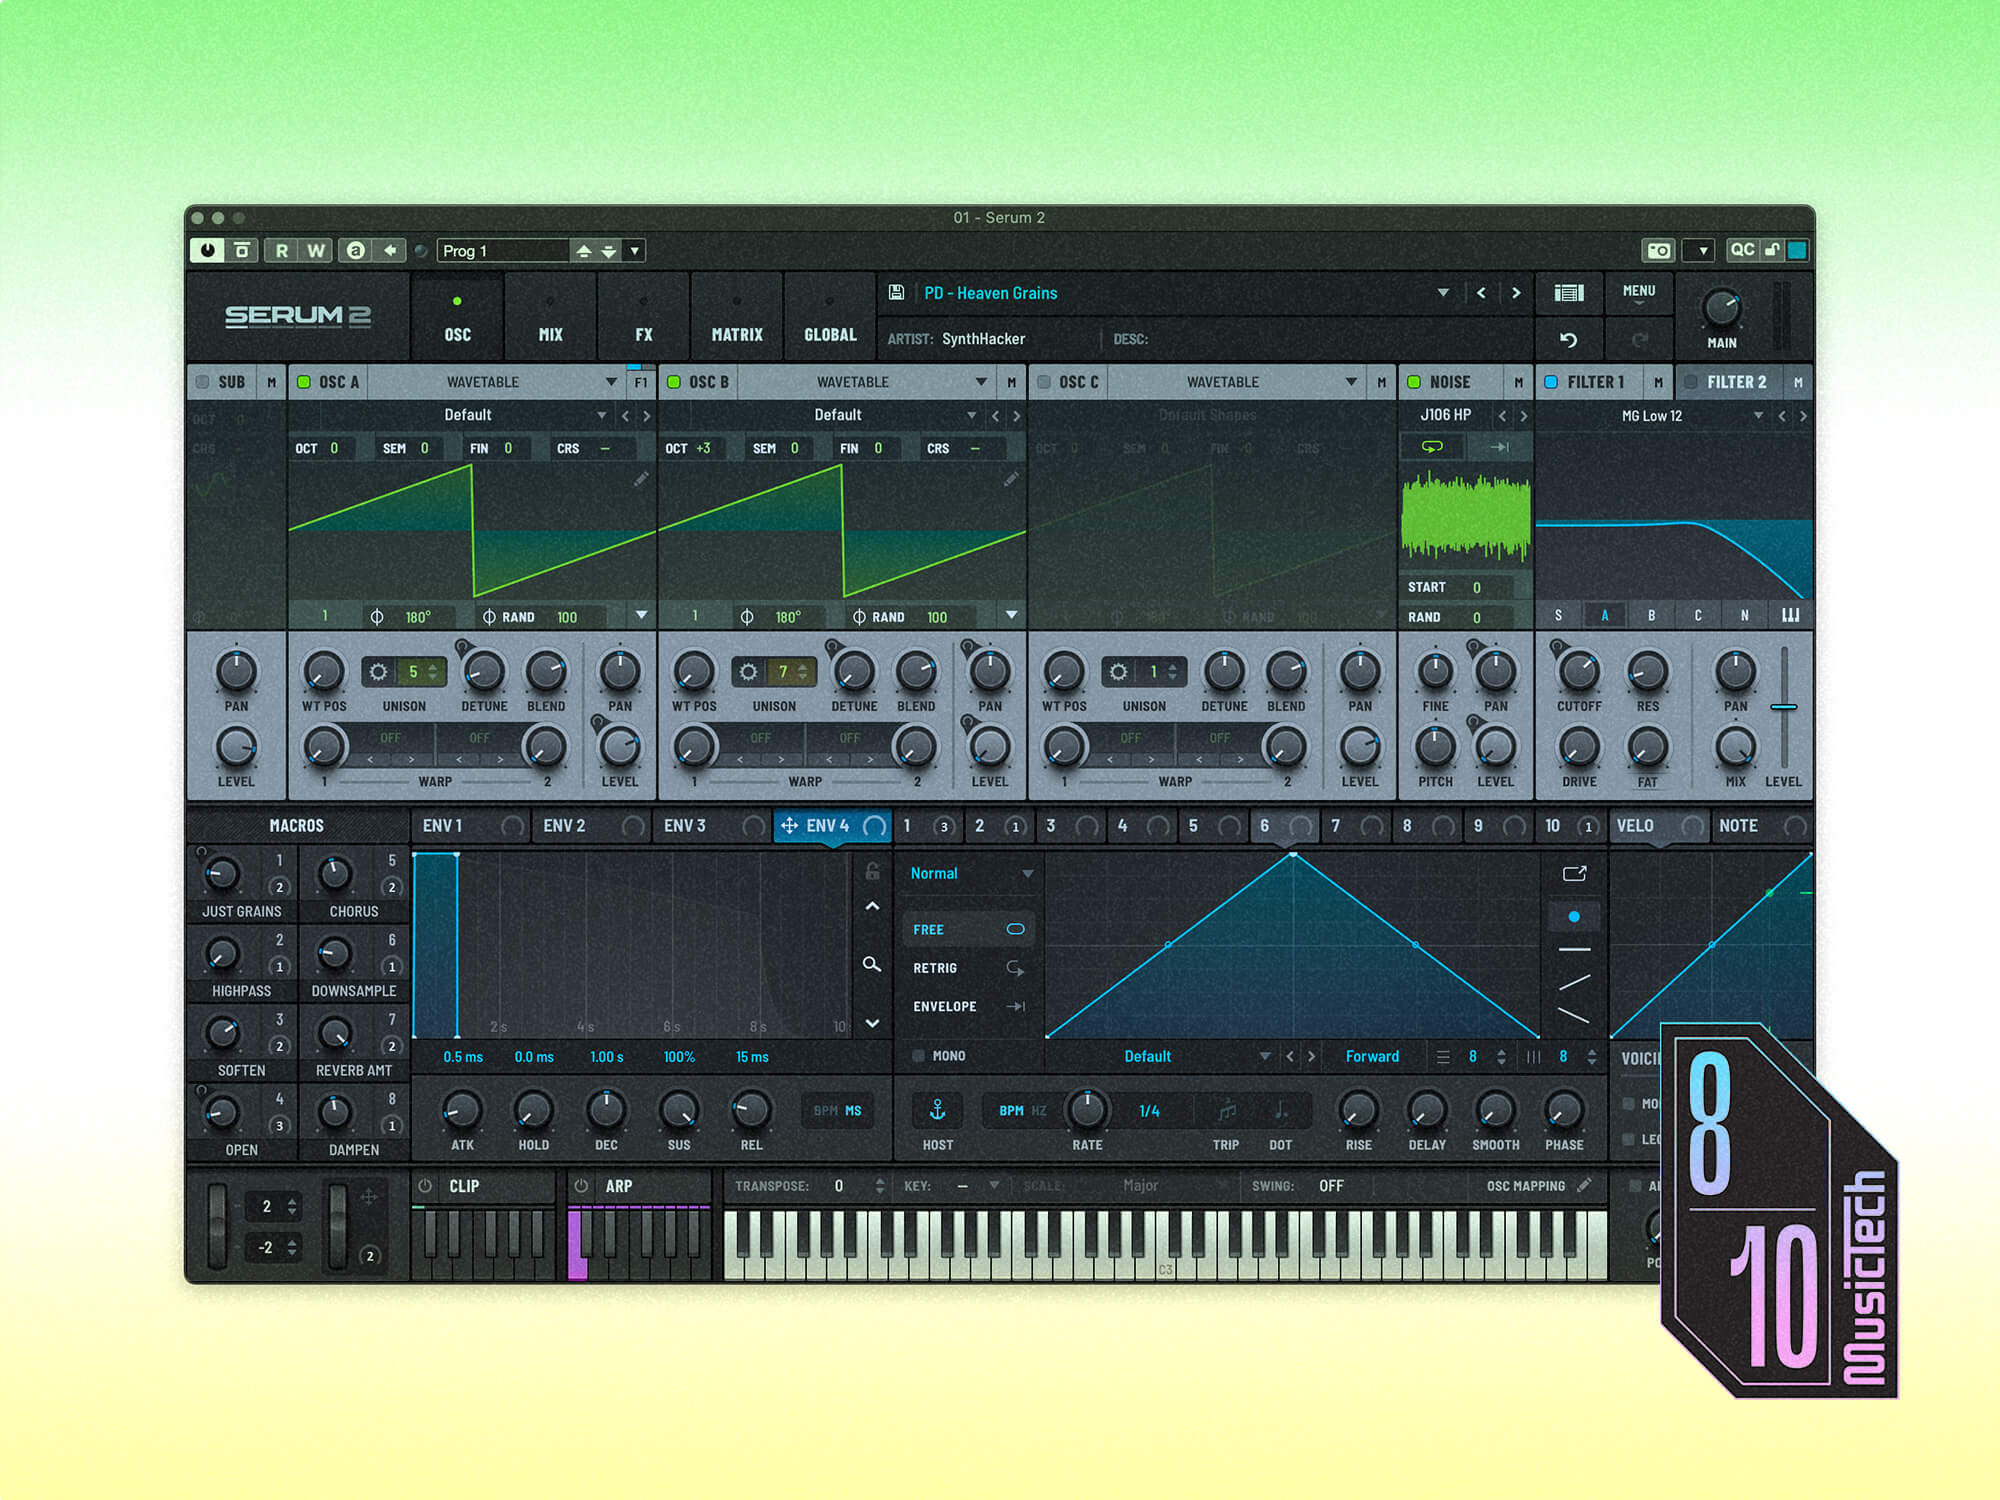Open the MG Low 12 filter dropdown
This screenshot has width=2000, height=1500.
point(1758,416)
